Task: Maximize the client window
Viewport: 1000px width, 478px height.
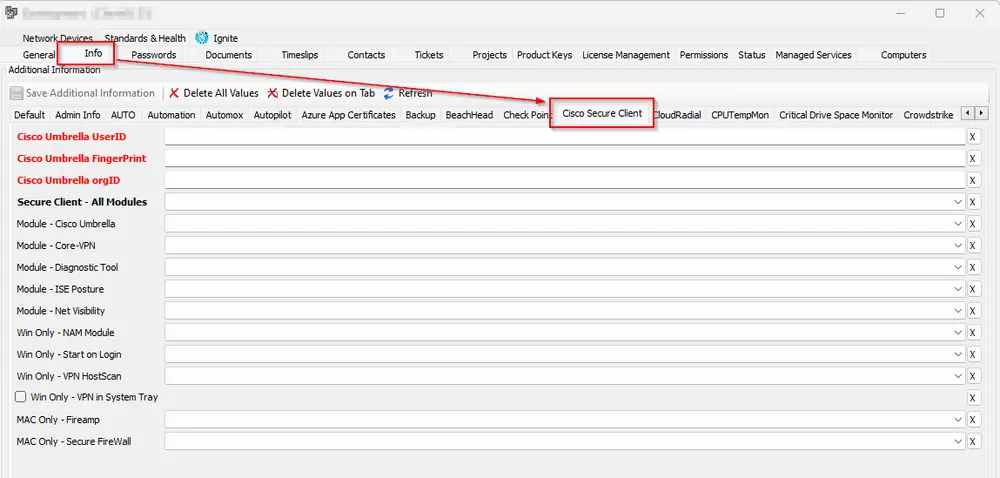Action: pyautogui.click(x=939, y=13)
